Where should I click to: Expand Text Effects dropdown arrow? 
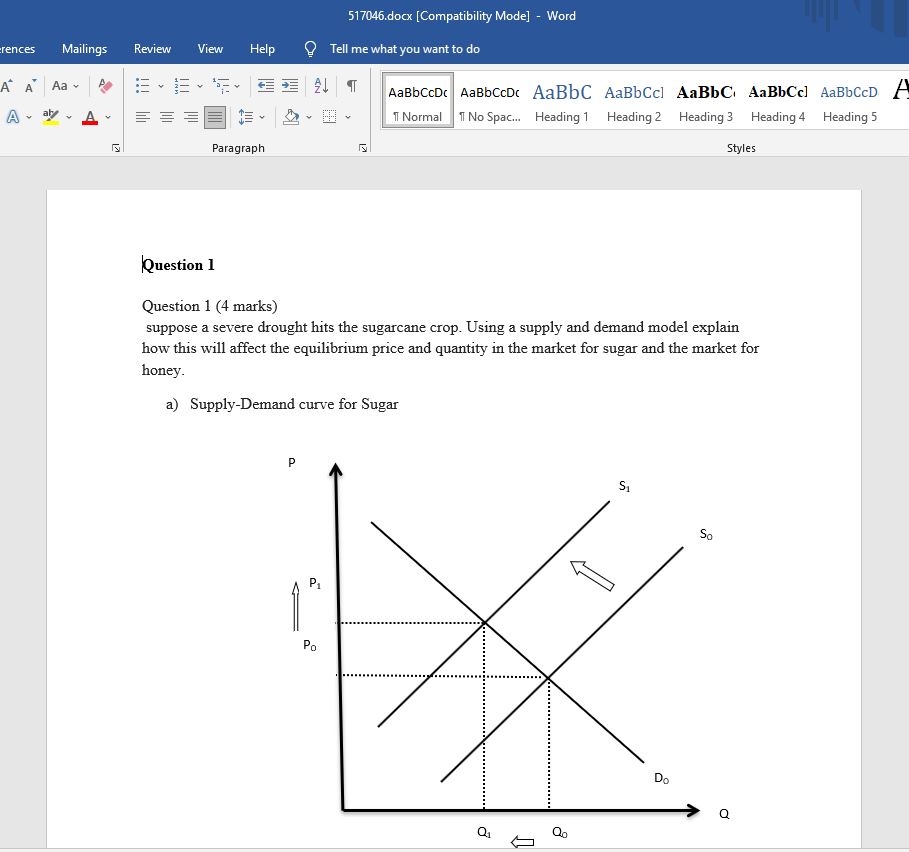click(x=29, y=118)
